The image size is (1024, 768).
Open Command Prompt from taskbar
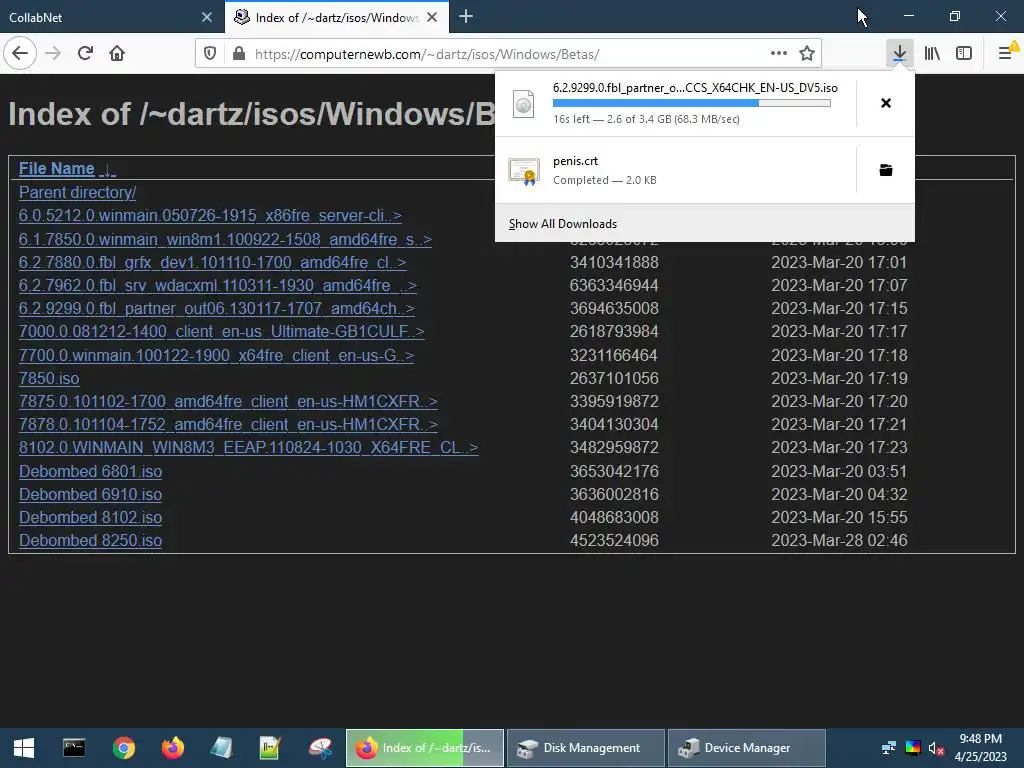click(74, 748)
